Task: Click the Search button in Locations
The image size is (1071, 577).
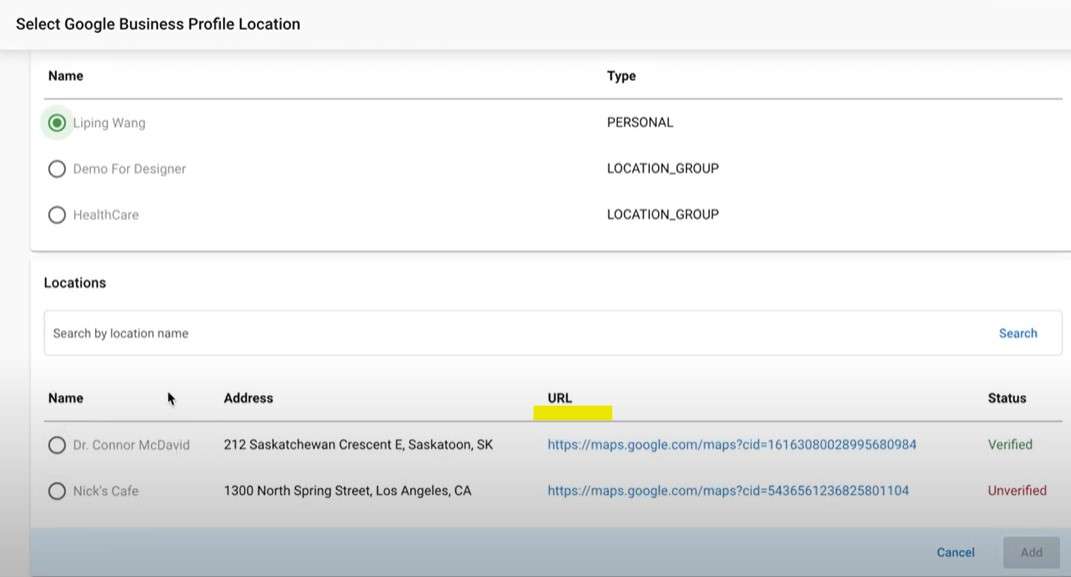Action: (x=1018, y=333)
